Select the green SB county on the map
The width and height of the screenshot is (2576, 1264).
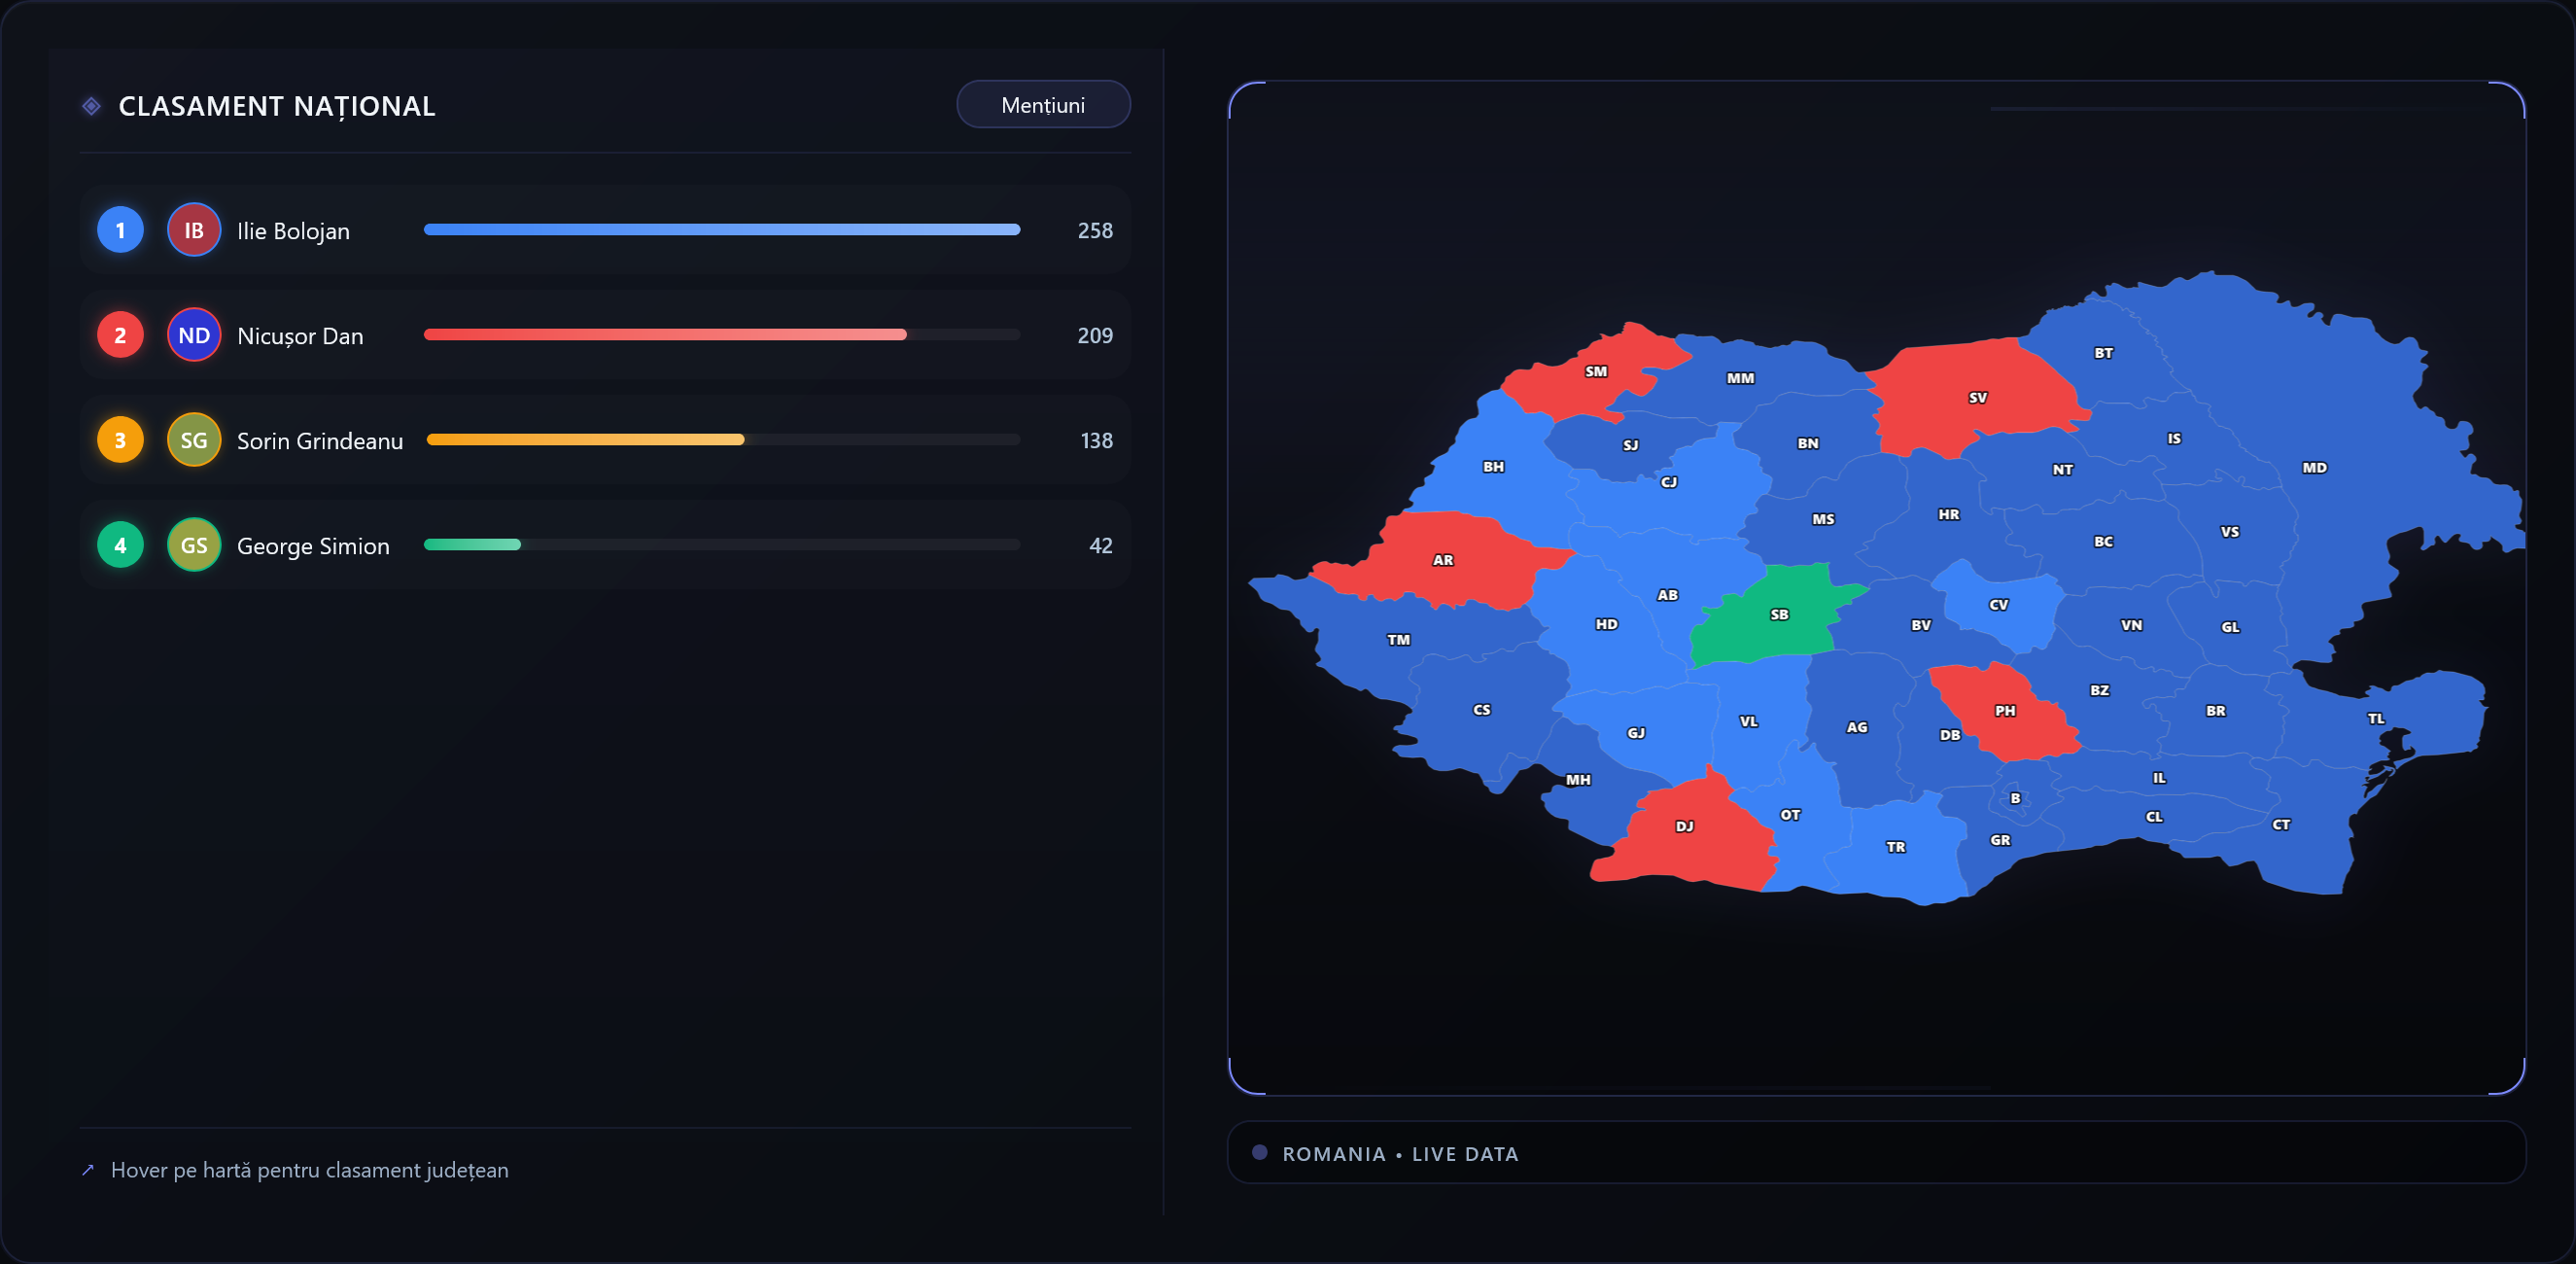(1778, 617)
